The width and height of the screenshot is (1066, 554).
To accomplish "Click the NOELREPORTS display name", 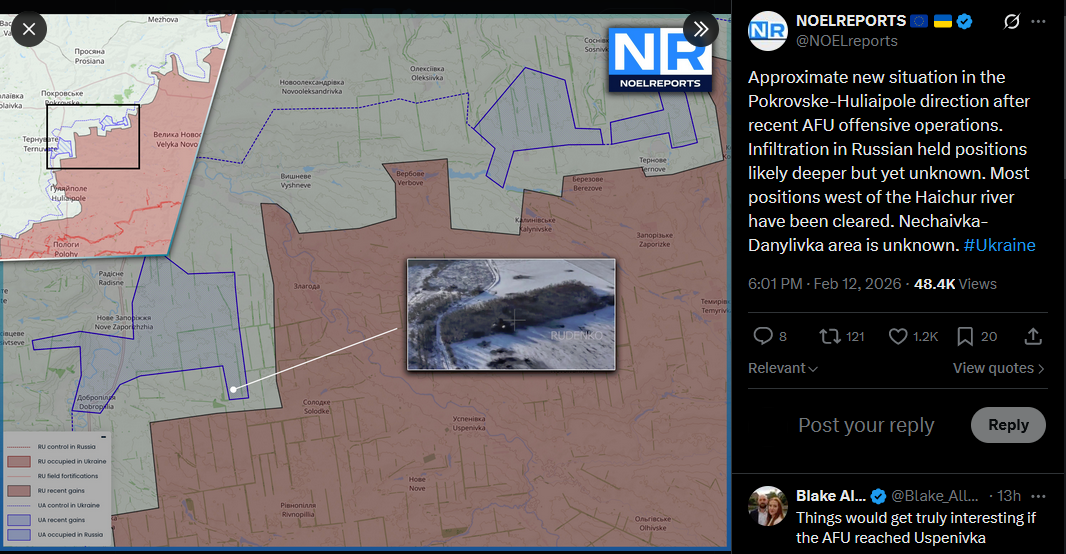I will [851, 21].
